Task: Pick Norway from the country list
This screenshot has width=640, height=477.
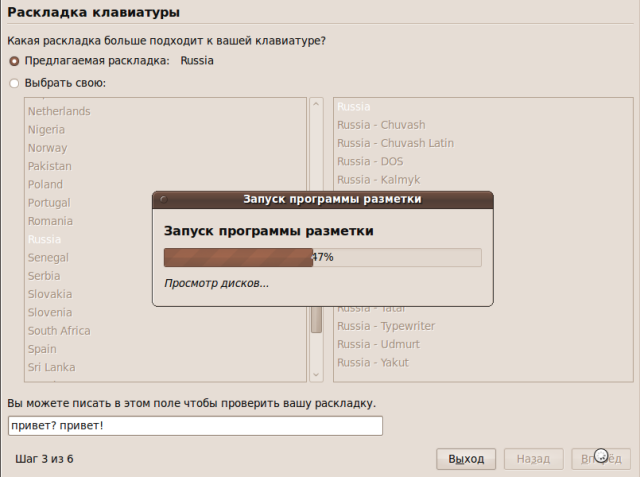Action: pos(49,148)
